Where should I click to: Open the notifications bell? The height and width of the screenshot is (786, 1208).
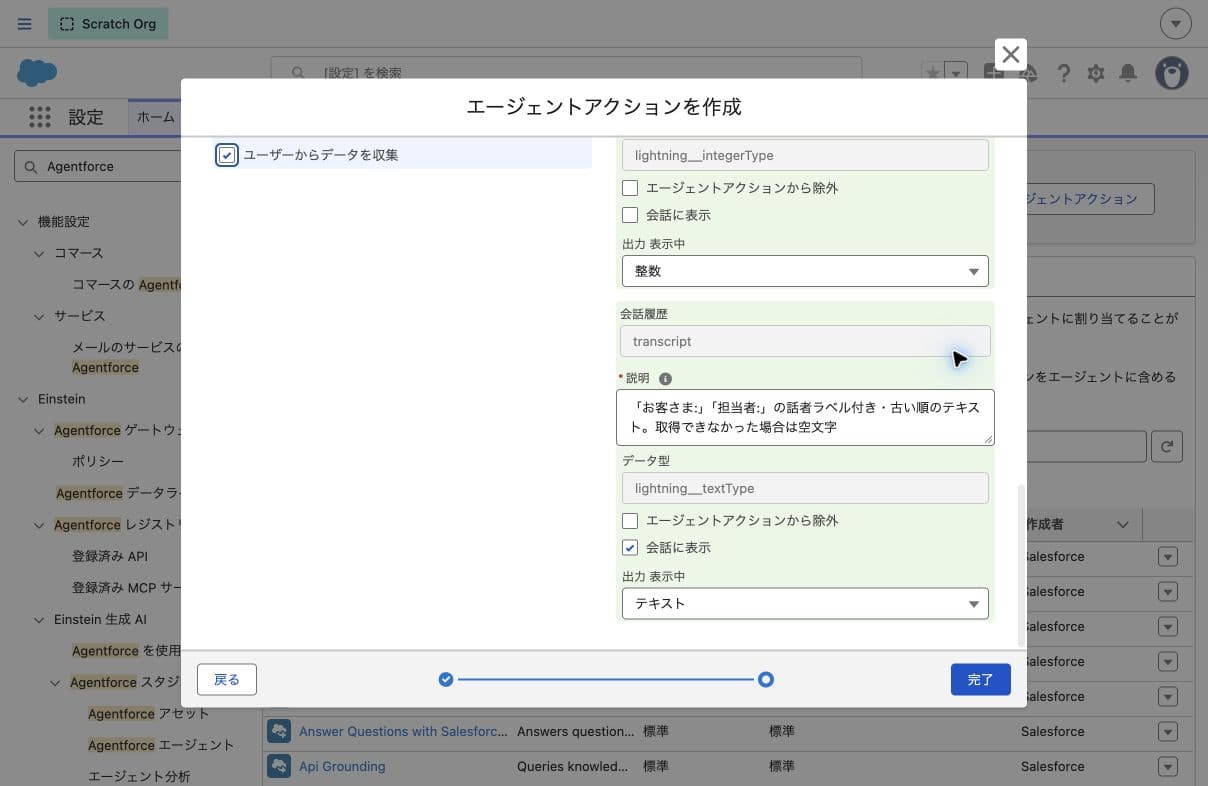pos(1128,73)
